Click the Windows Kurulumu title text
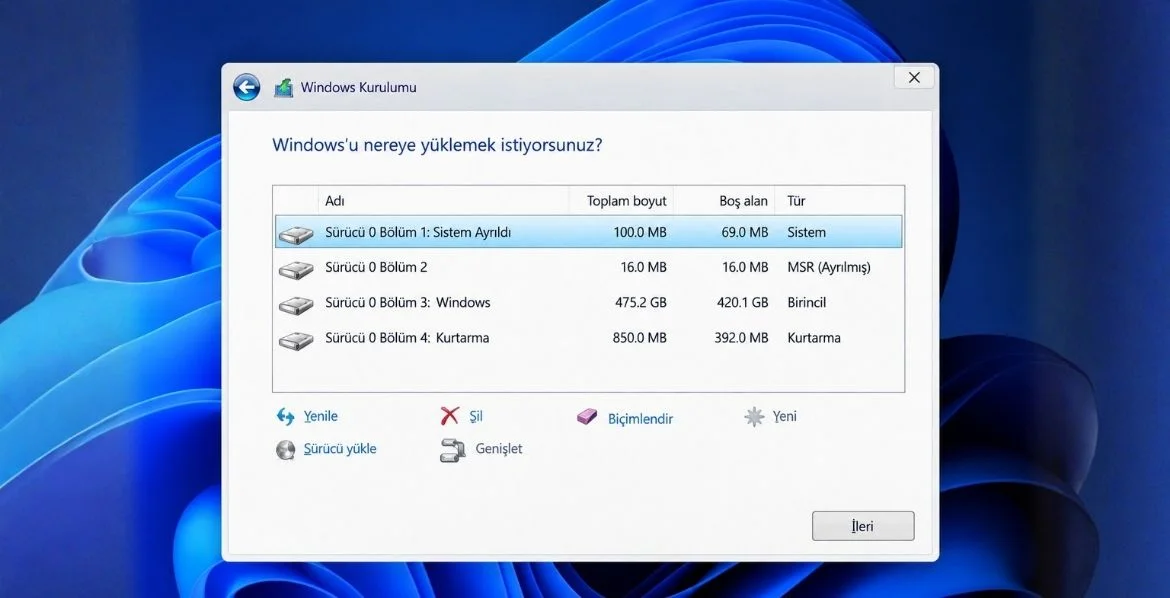1170x598 pixels. [x=358, y=87]
